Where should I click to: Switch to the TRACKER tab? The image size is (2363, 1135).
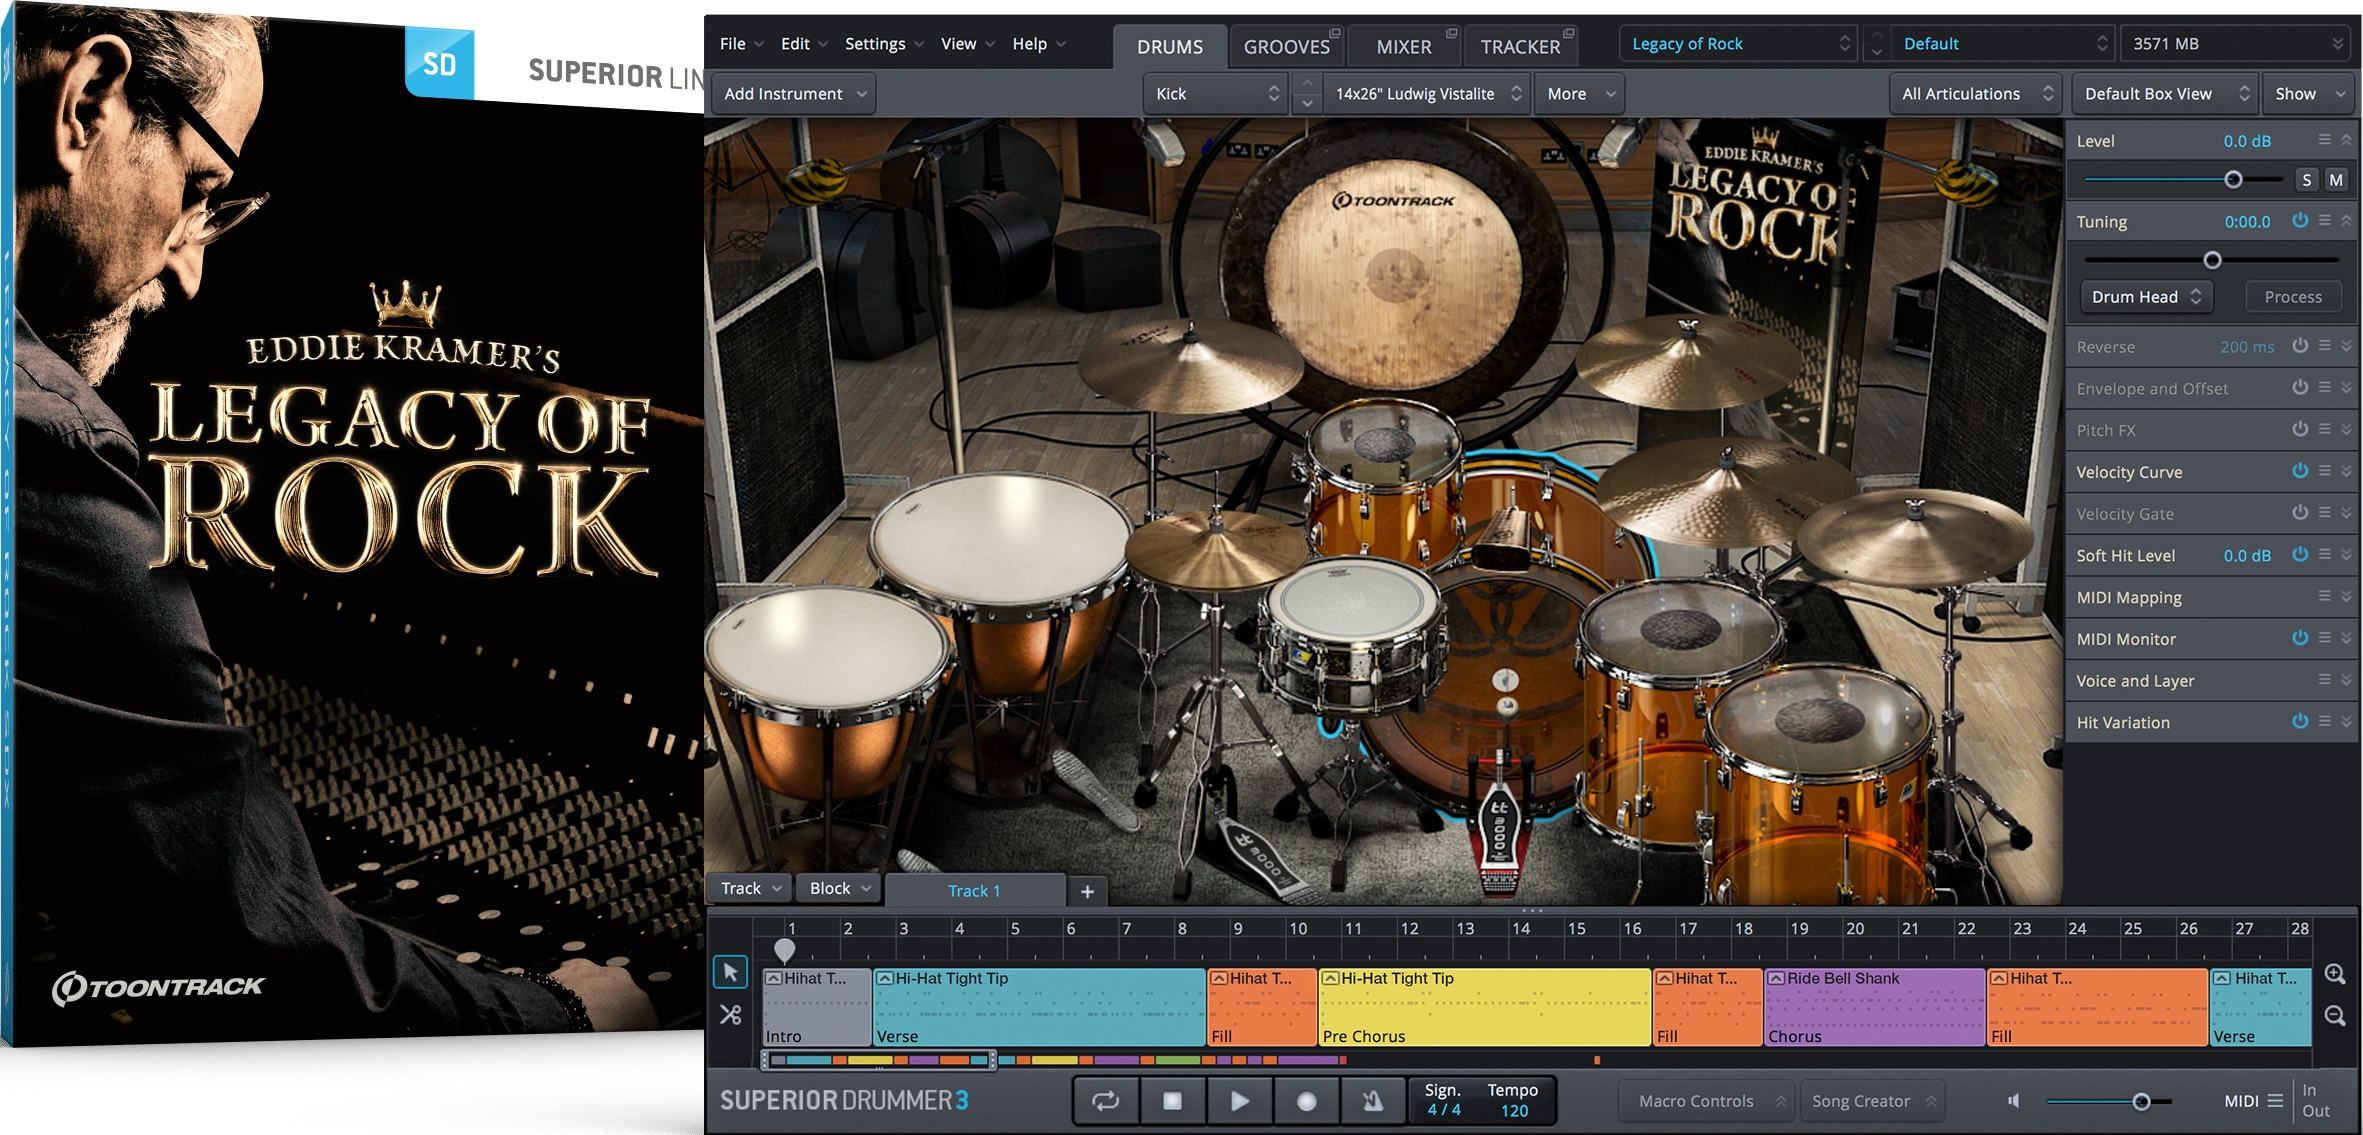coord(1520,47)
